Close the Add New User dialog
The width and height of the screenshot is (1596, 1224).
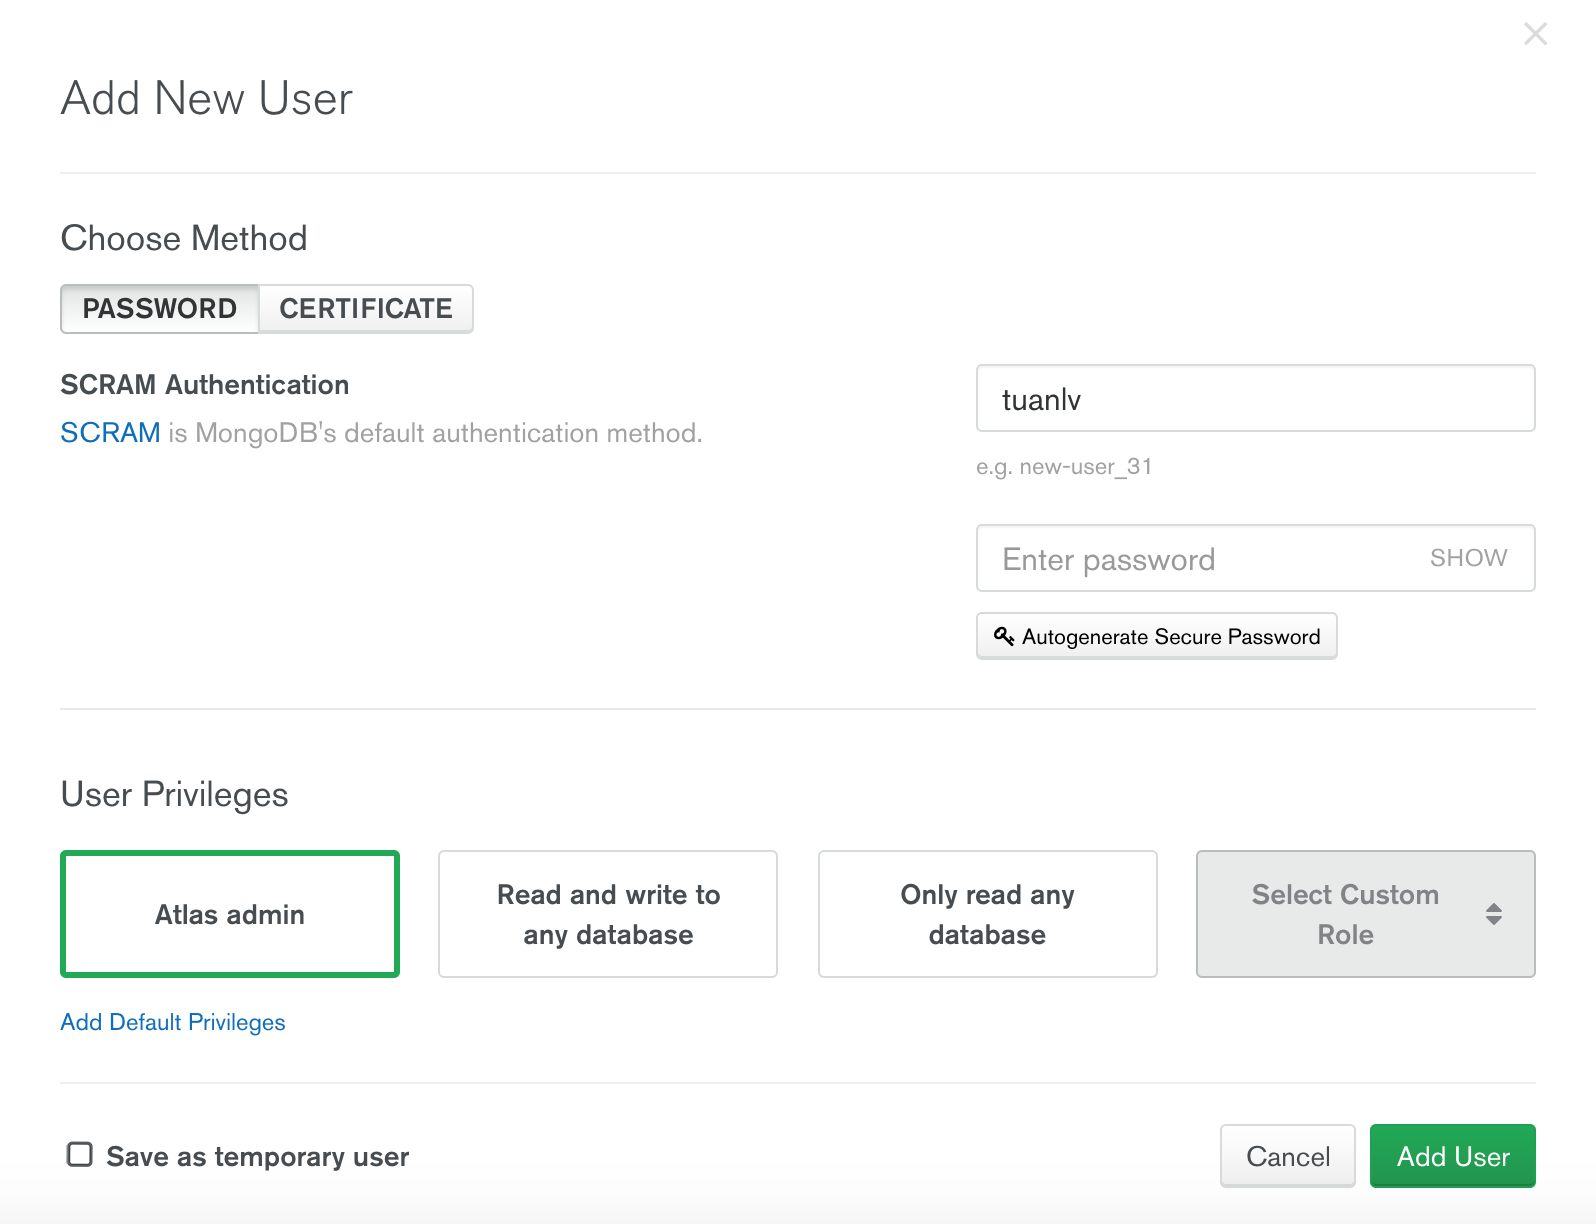tap(1535, 35)
